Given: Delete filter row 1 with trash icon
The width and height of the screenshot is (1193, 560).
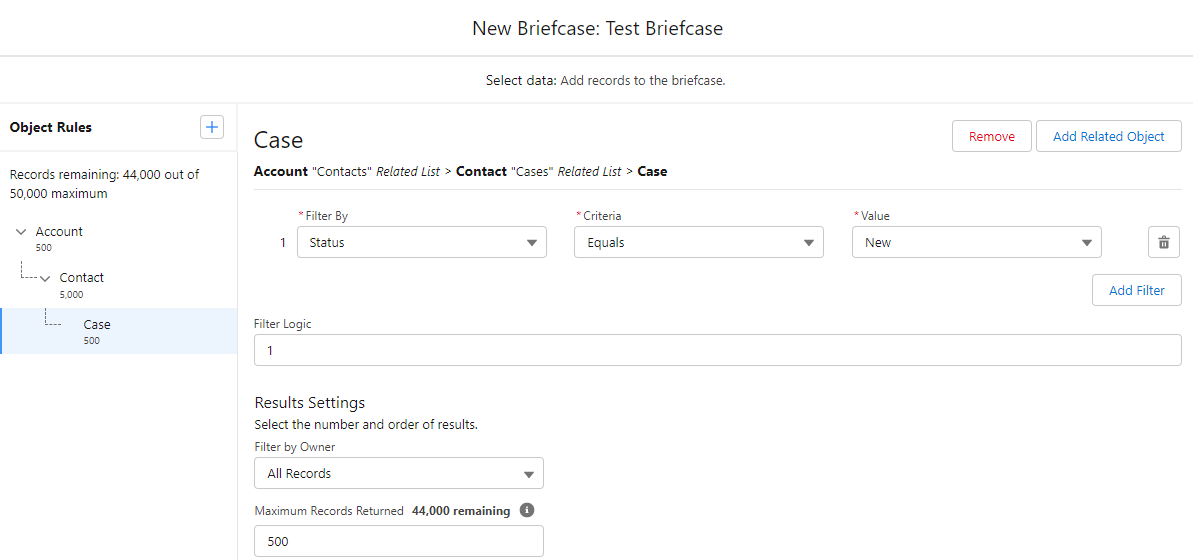Looking at the screenshot, I should pyautogui.click(x=1163, y=242).
